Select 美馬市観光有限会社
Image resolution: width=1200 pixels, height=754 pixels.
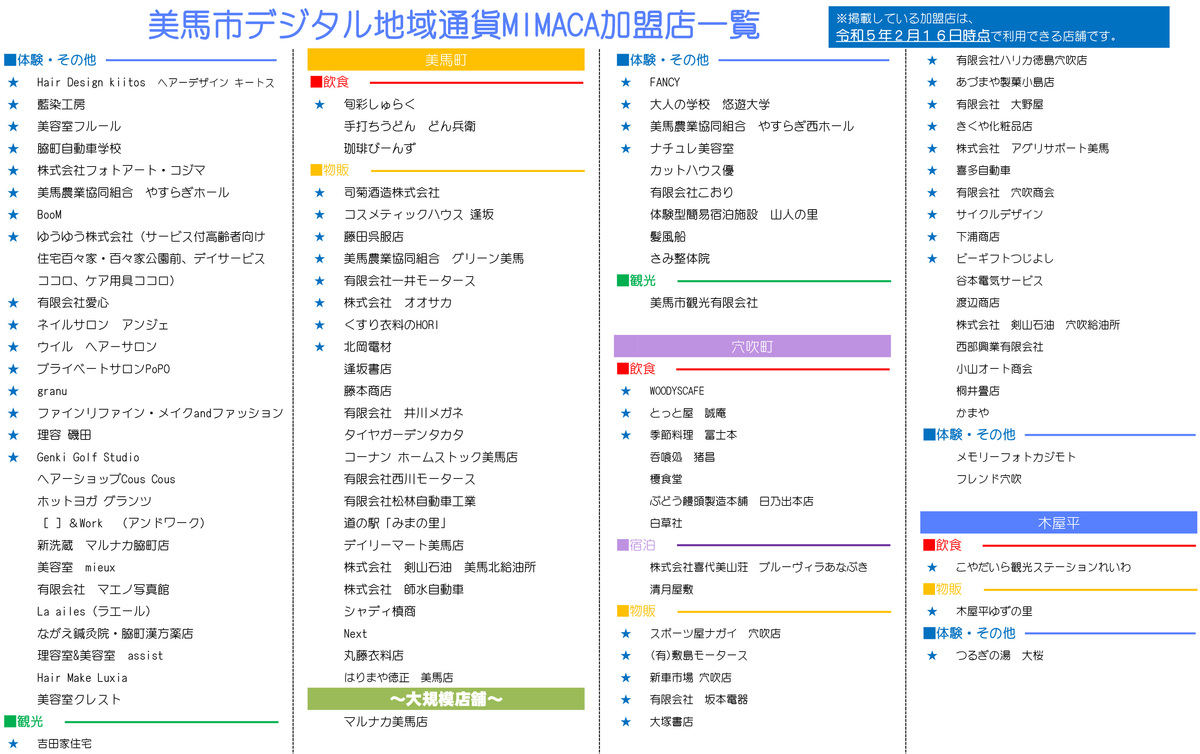click(x=704, y=302)
